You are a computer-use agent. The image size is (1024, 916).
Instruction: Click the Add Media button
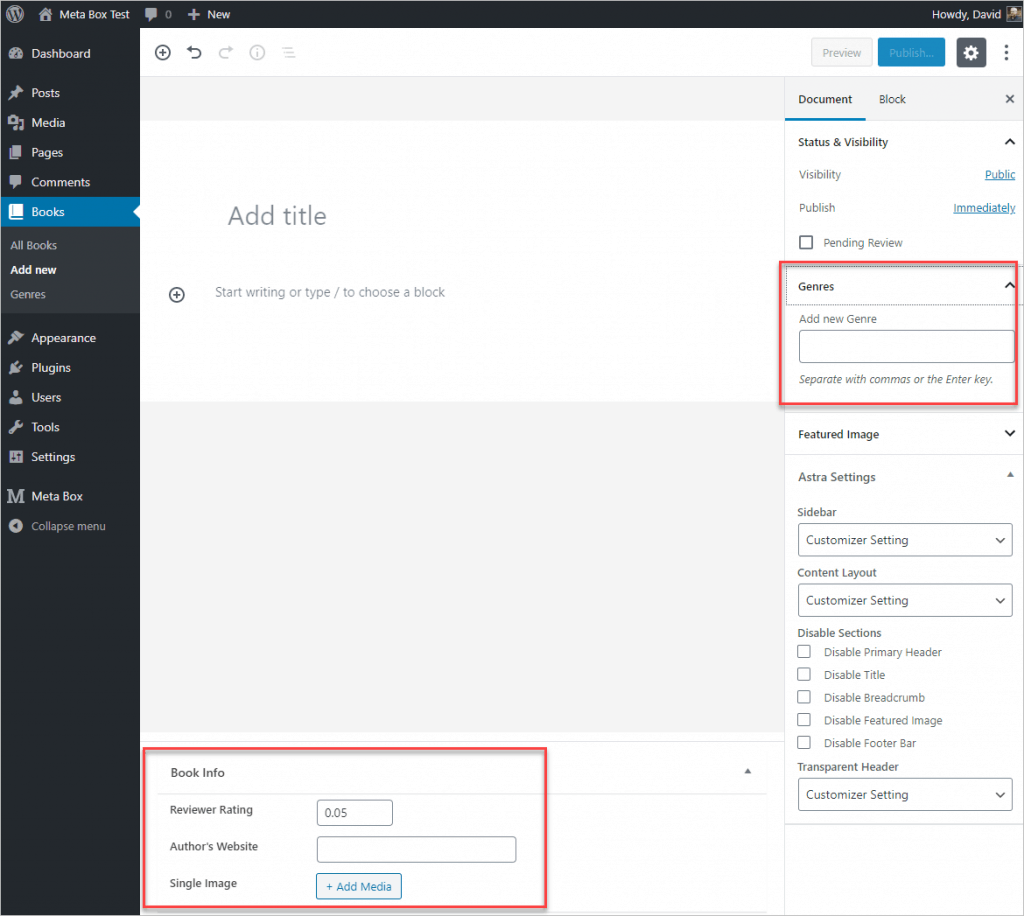coord(359,886)
